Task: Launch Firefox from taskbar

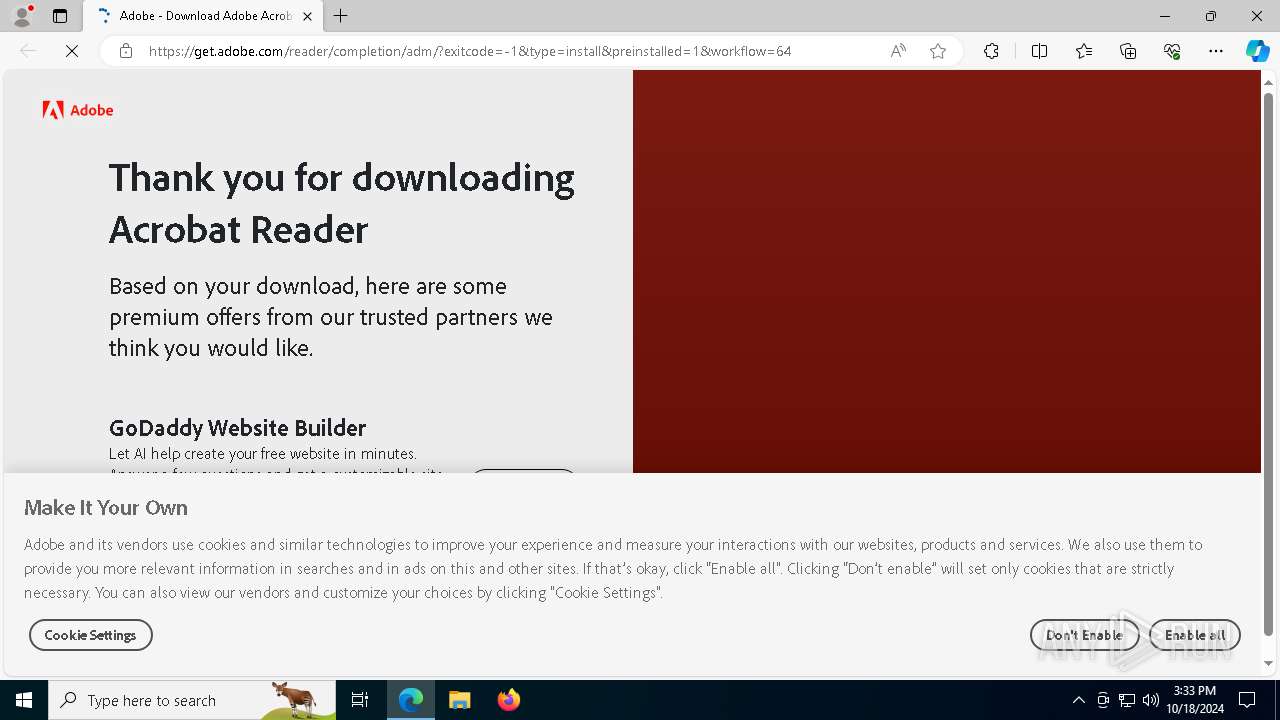Action: point(508,700)
